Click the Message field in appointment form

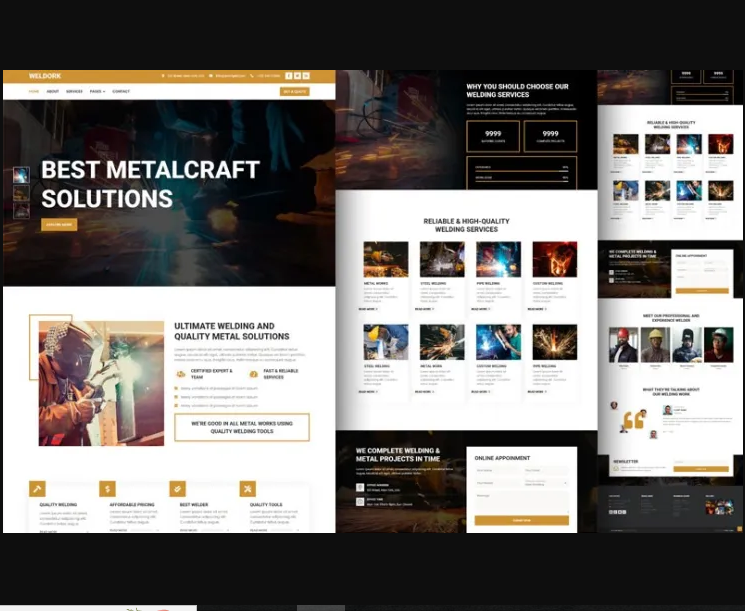tap(521, 501)
